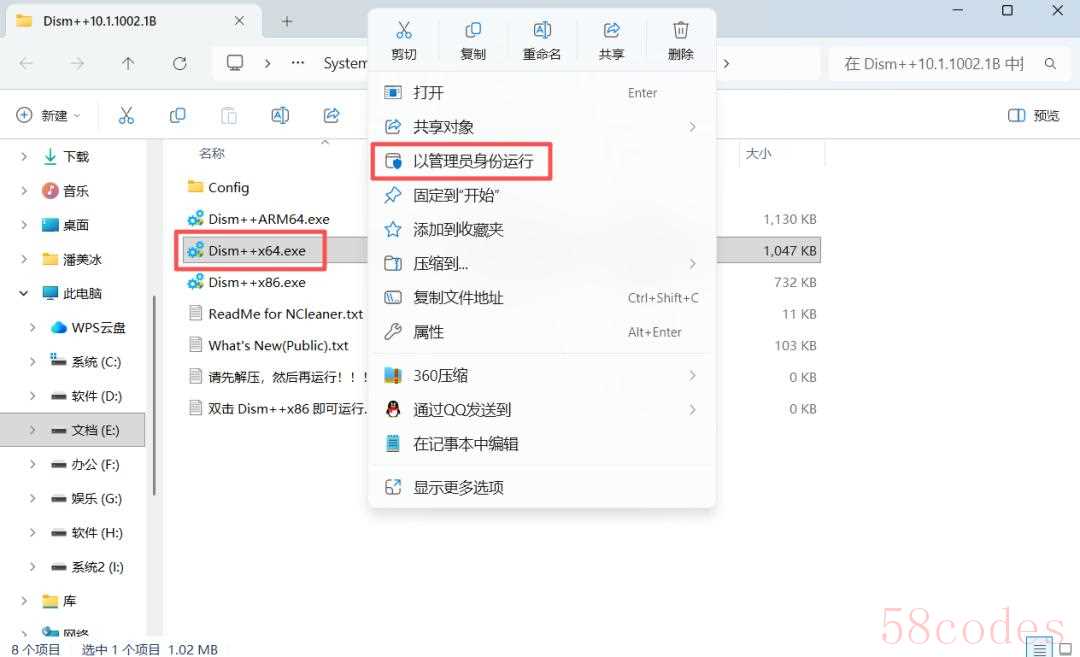The width and height of the screenshot is (1080, 657).
Task: Expand arrow beside 共享对象
Action: click(692, 127)
